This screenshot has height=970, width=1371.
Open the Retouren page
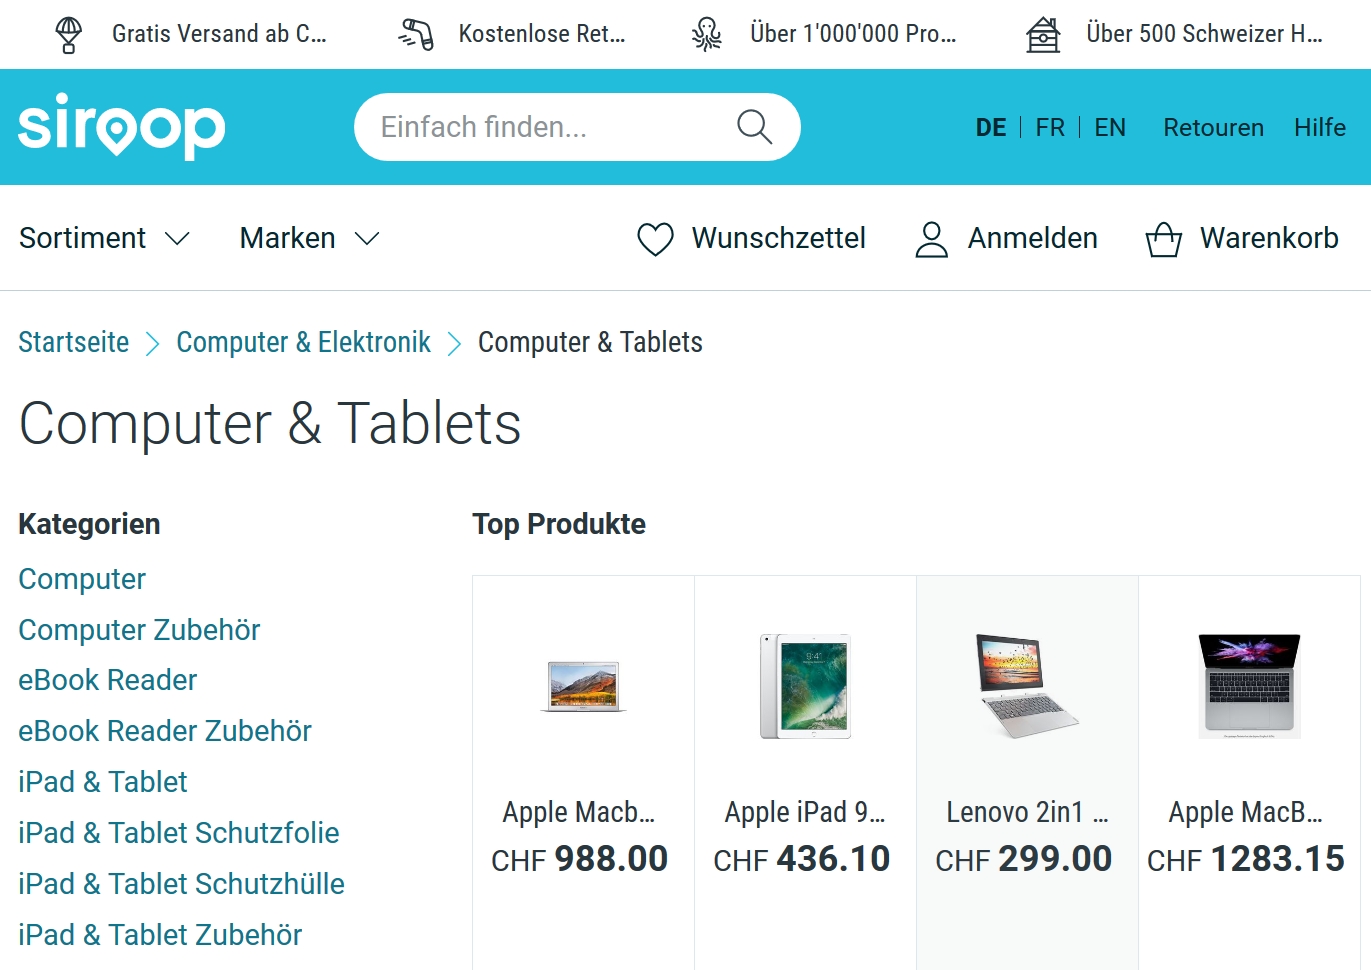tap(1213, 127)
